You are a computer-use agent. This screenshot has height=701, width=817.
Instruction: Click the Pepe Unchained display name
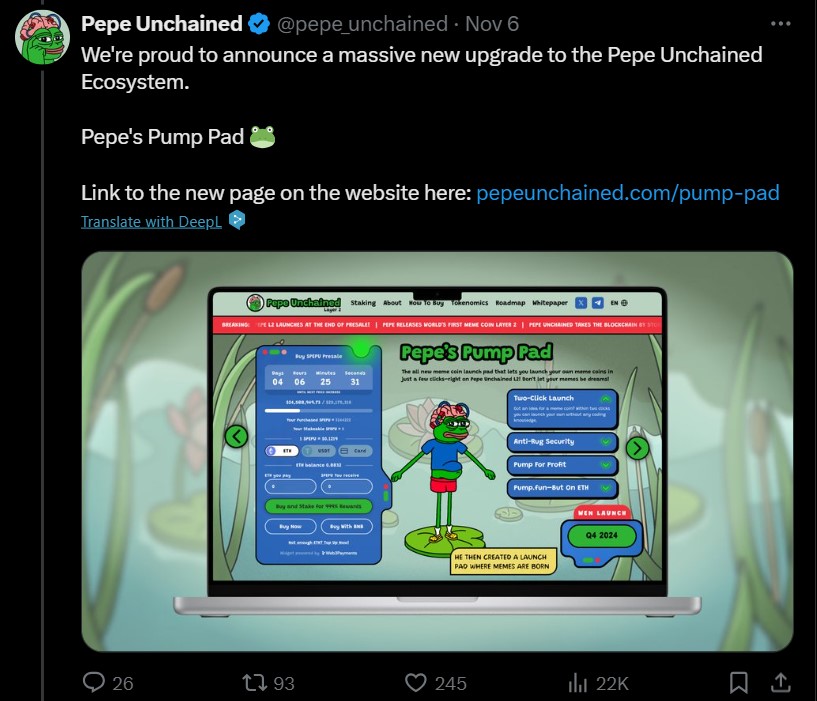tap(162, 24)
